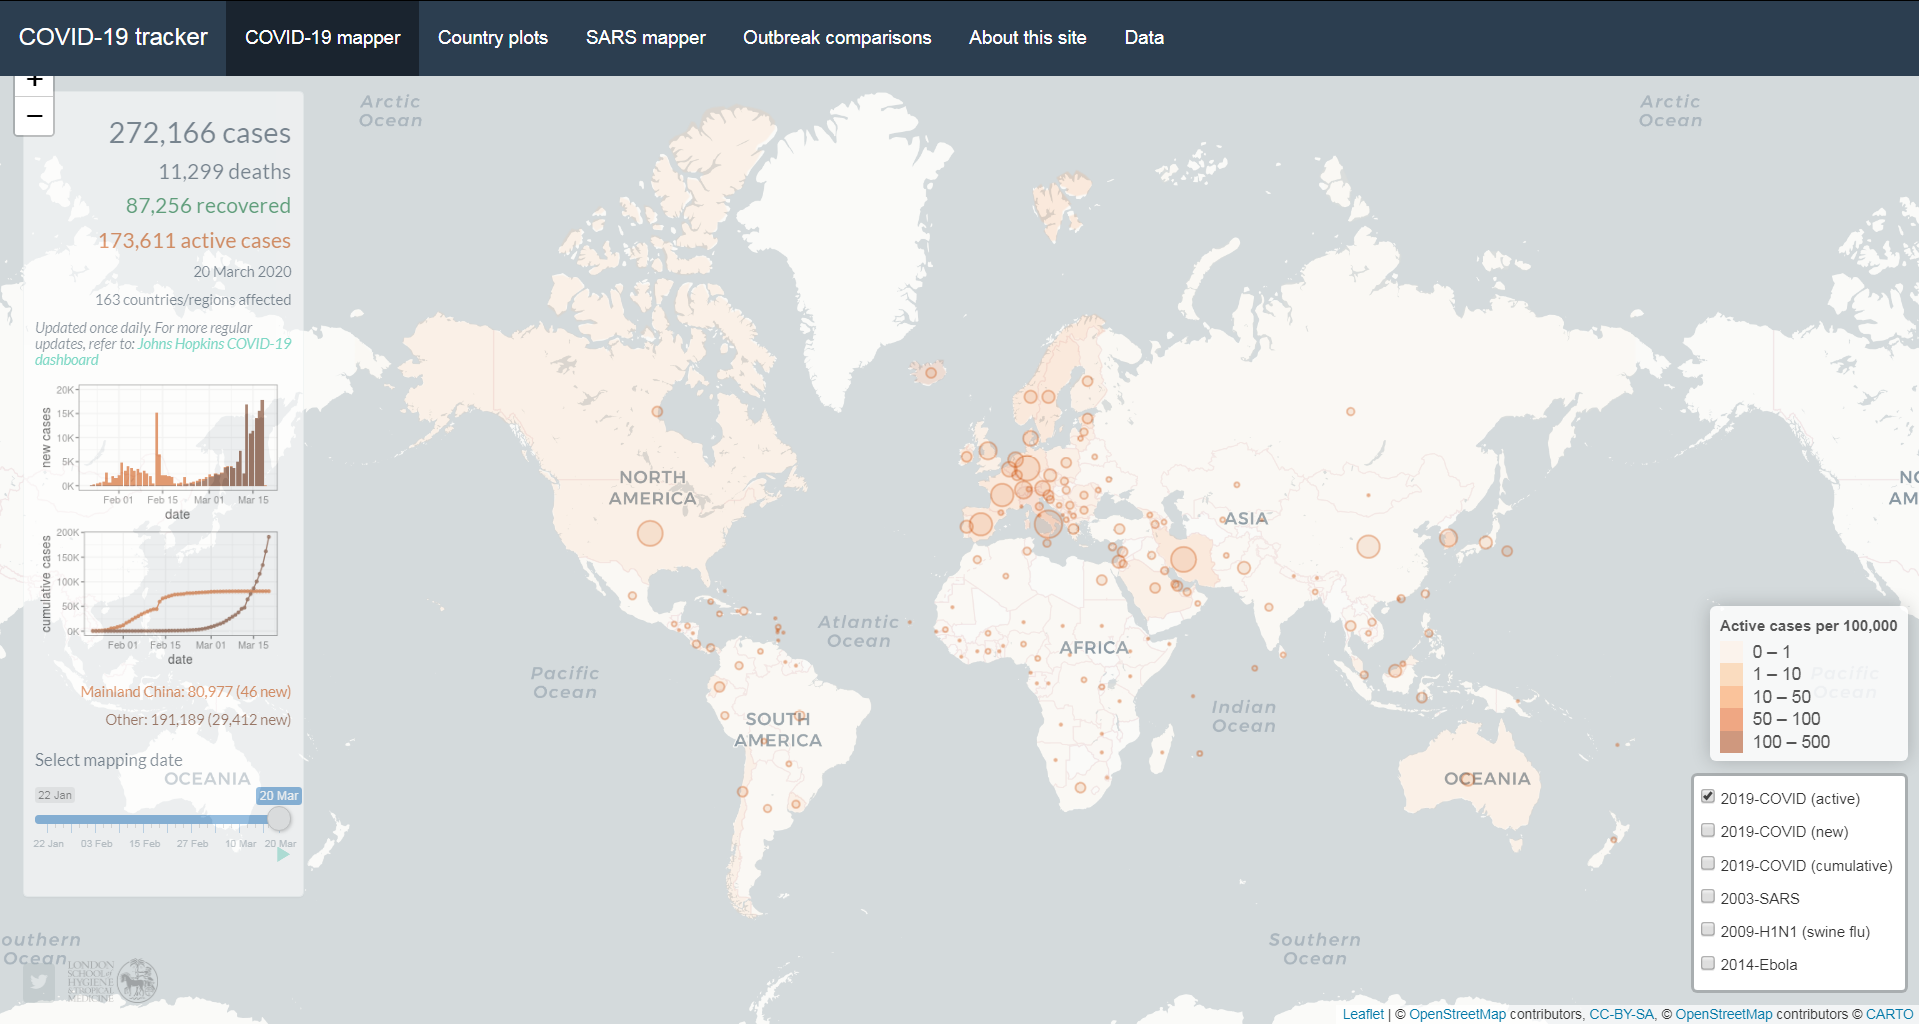This screenshot has width=1919, height=1024.
Task: Click the Iceland case circle
Action: 931,373
